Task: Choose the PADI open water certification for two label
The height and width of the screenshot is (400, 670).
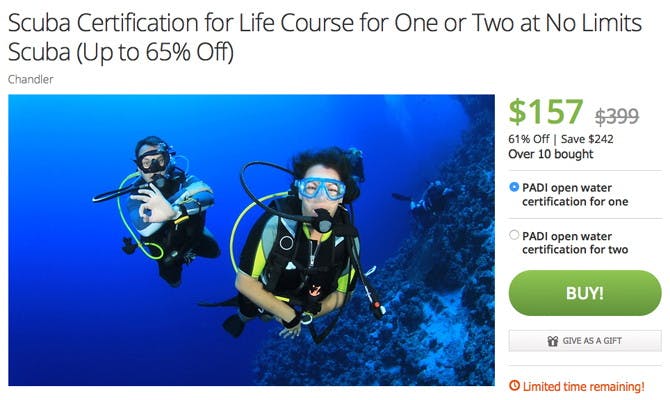Action: pyautogui.click(x=575, y=243)
